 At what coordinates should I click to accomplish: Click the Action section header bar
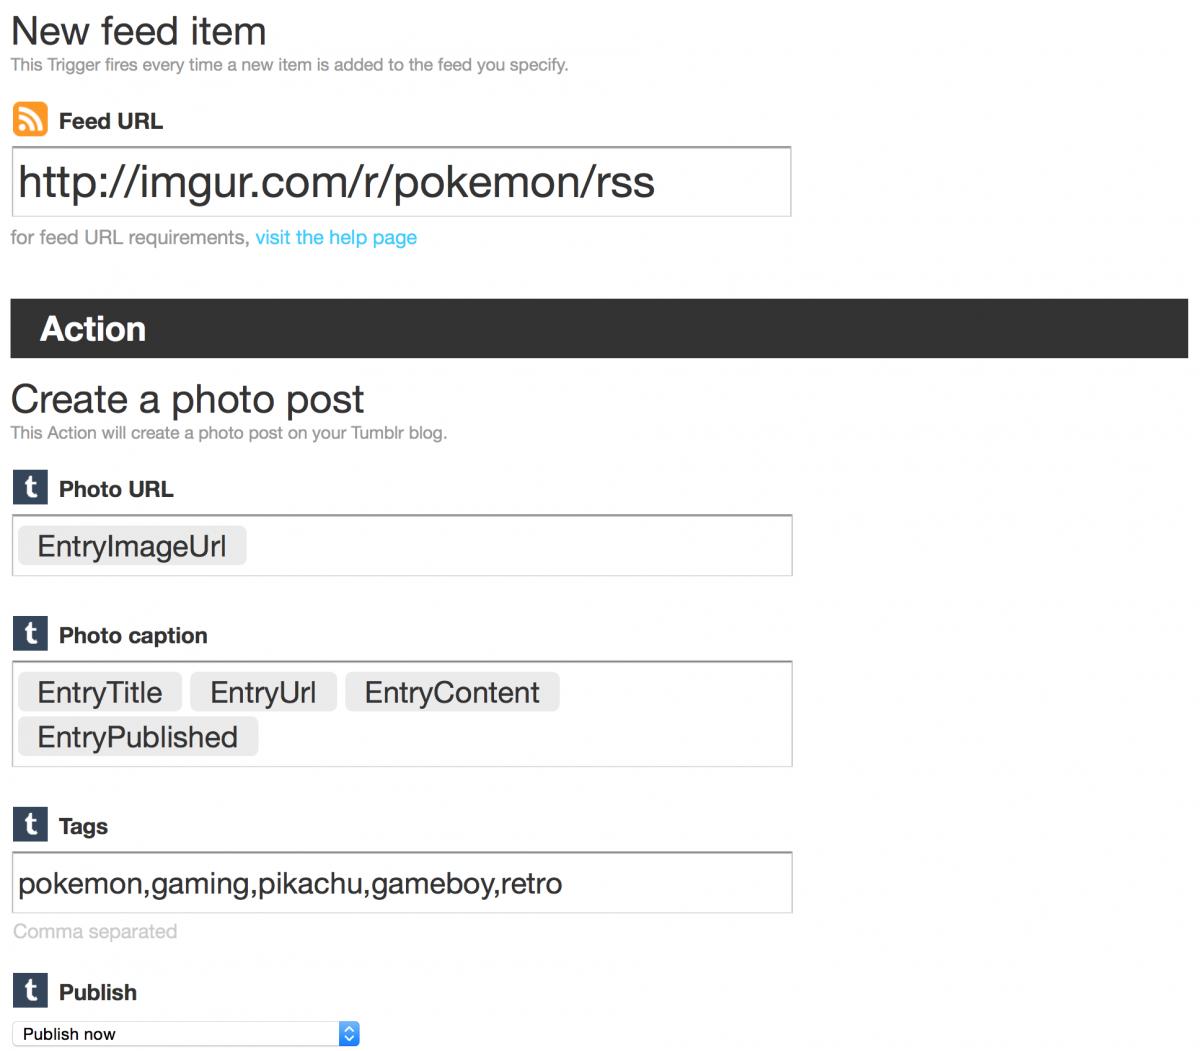599,328
